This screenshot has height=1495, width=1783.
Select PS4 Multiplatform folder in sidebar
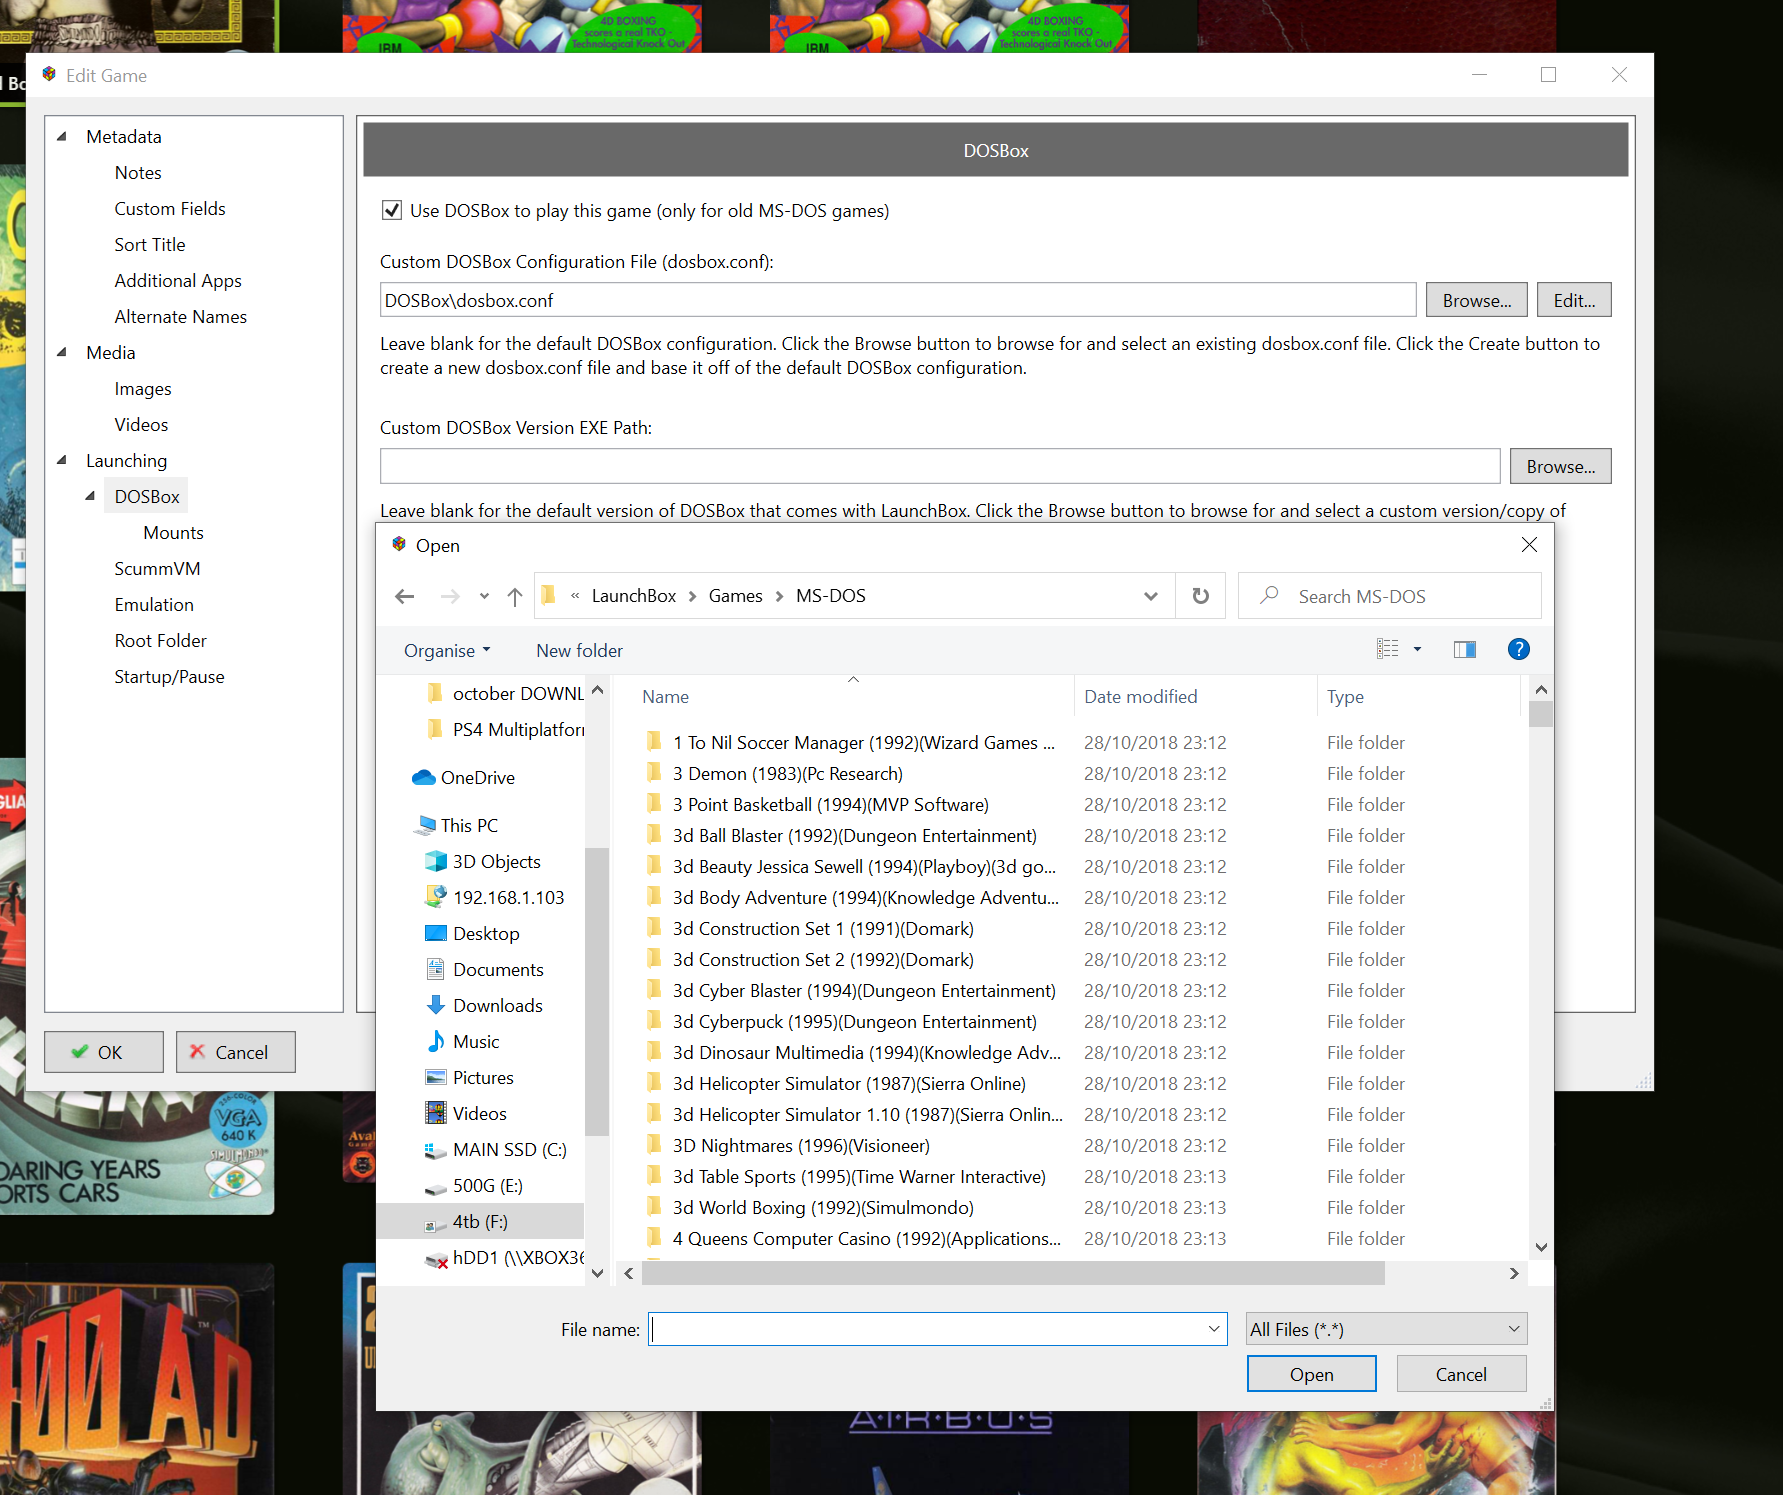click(x=505, y=729)
